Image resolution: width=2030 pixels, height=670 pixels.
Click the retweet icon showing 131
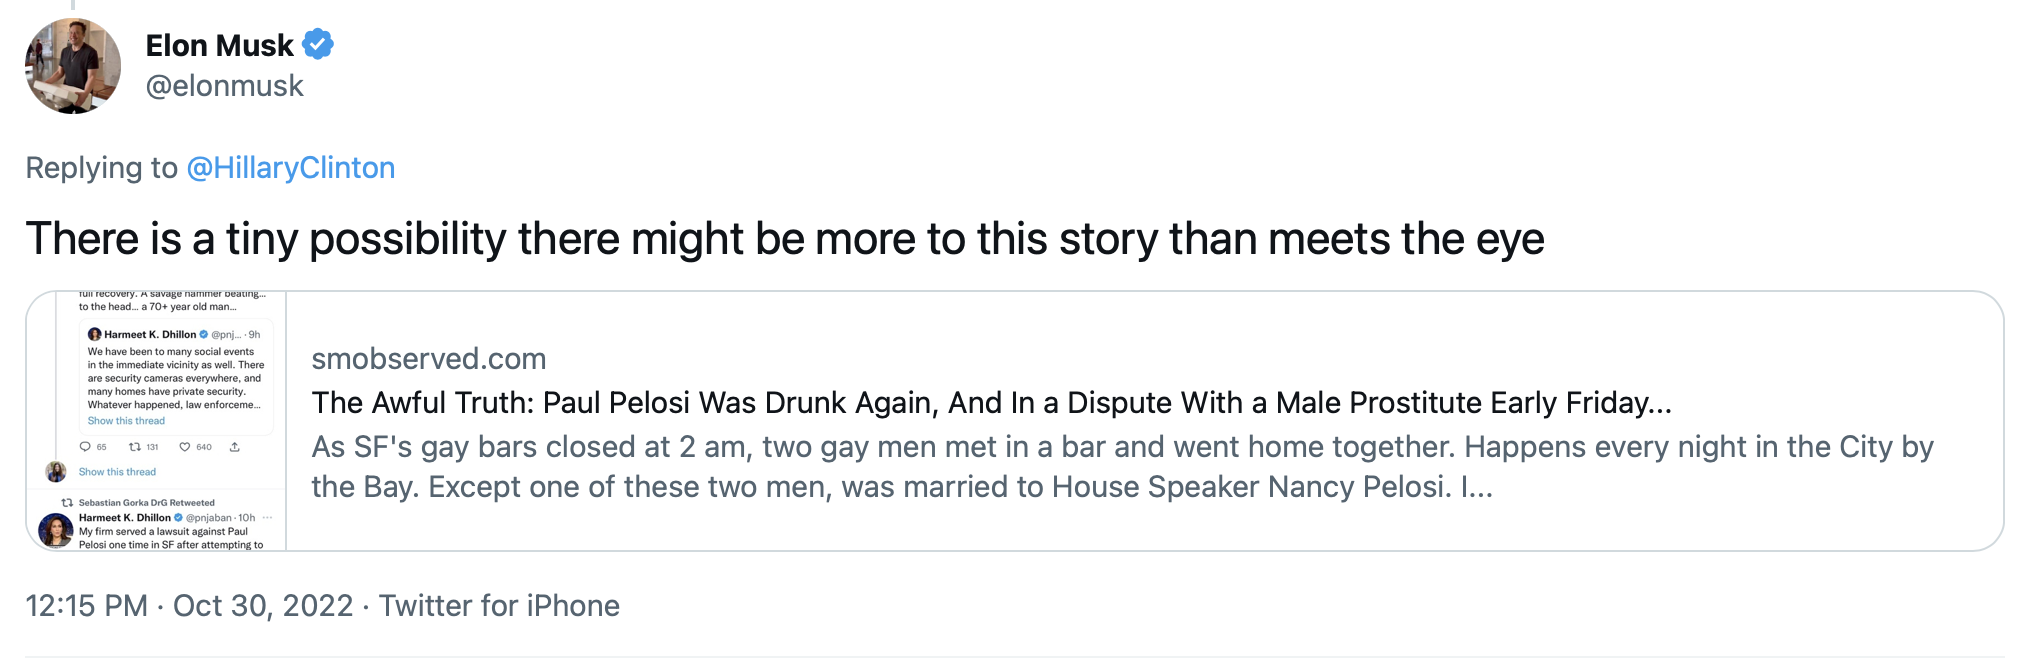tap(134, 447)
